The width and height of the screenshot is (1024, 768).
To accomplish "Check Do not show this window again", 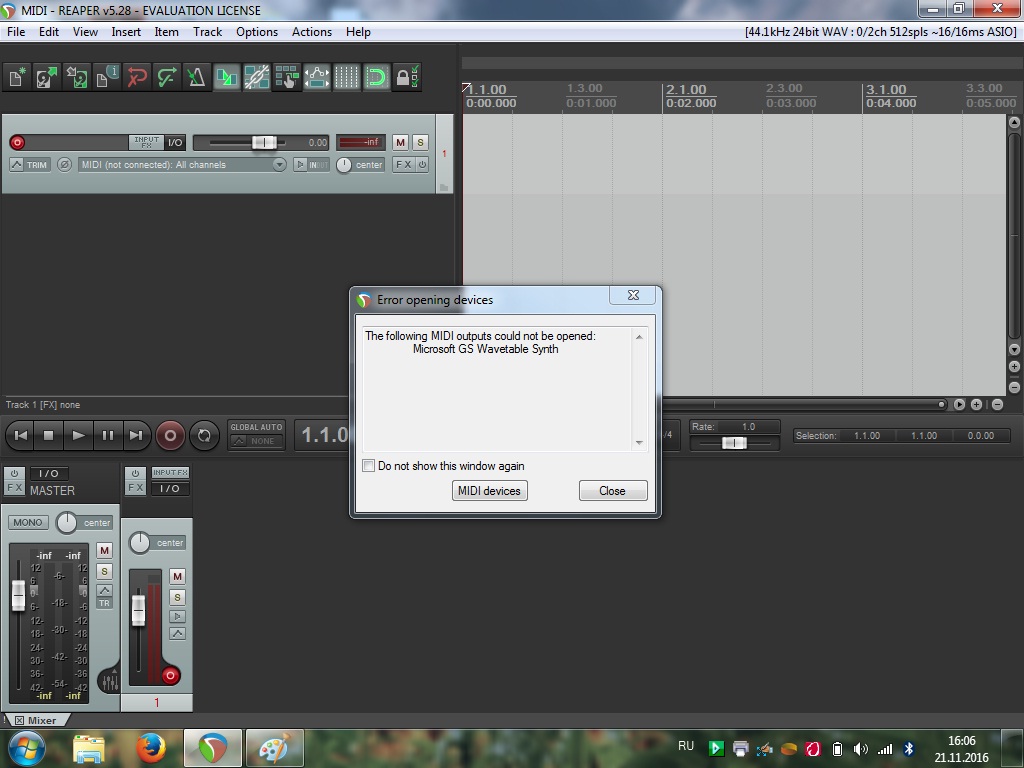I will 368,466.
